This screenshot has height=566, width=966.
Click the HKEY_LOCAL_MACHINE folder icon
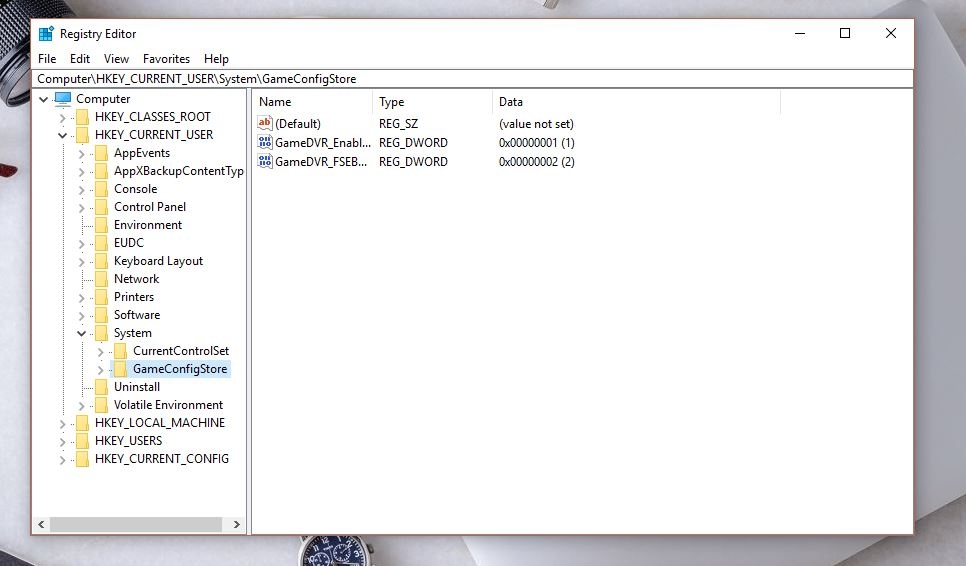point(82,422)
